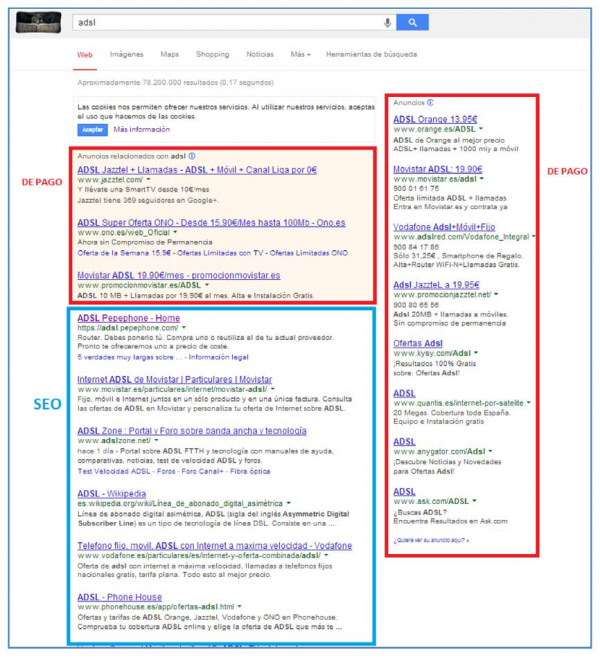The width and height of the screenshot is (600, 664).
Task: Open the ADSL Orange 13.95€ ad
Action: [435, 119]
